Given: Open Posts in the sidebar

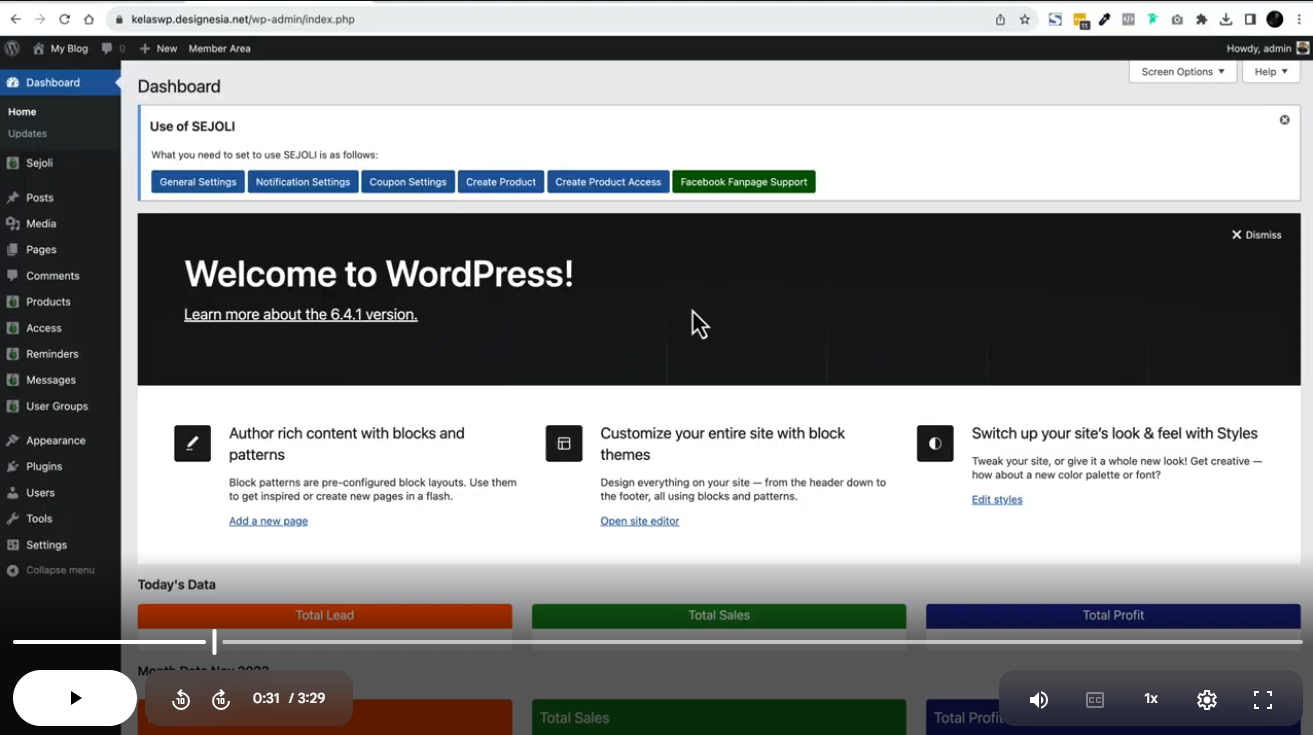Looking at the screenshot, I should pyautogui.click(x=60, y=198).
